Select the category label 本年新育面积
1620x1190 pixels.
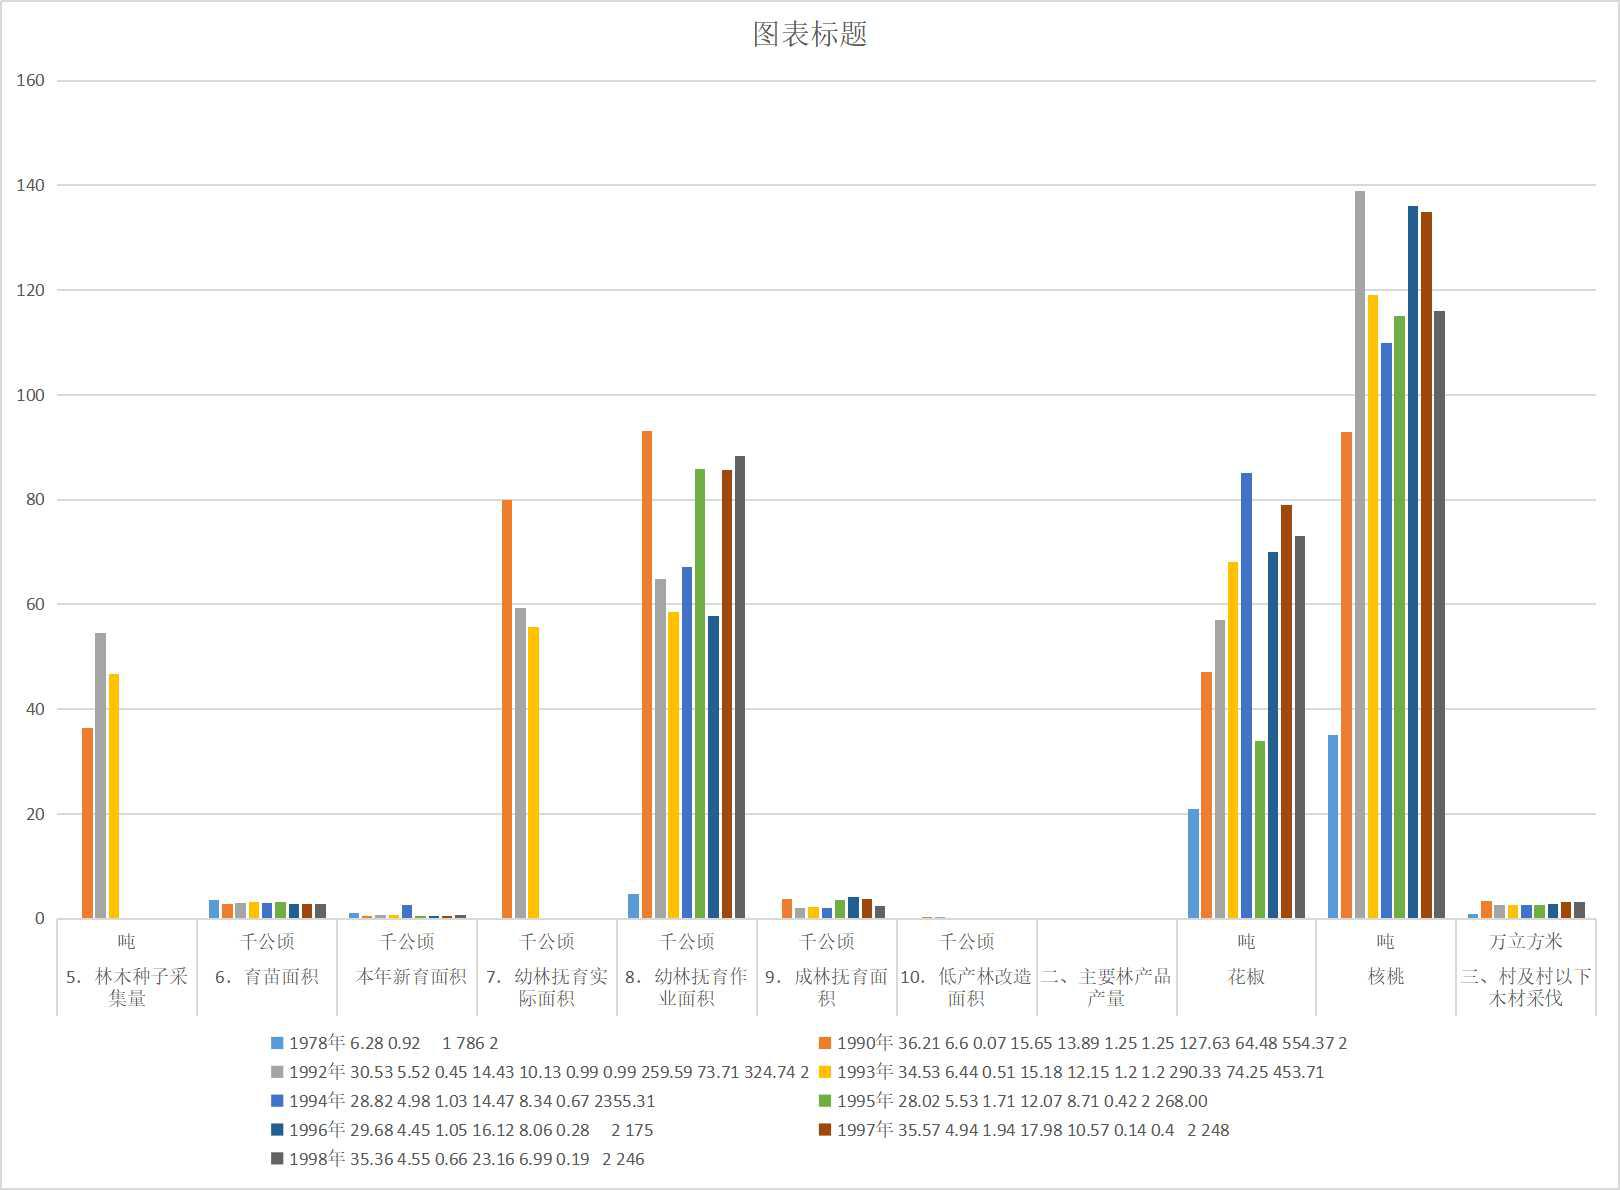pyautogui.click(x=411, y=977)
